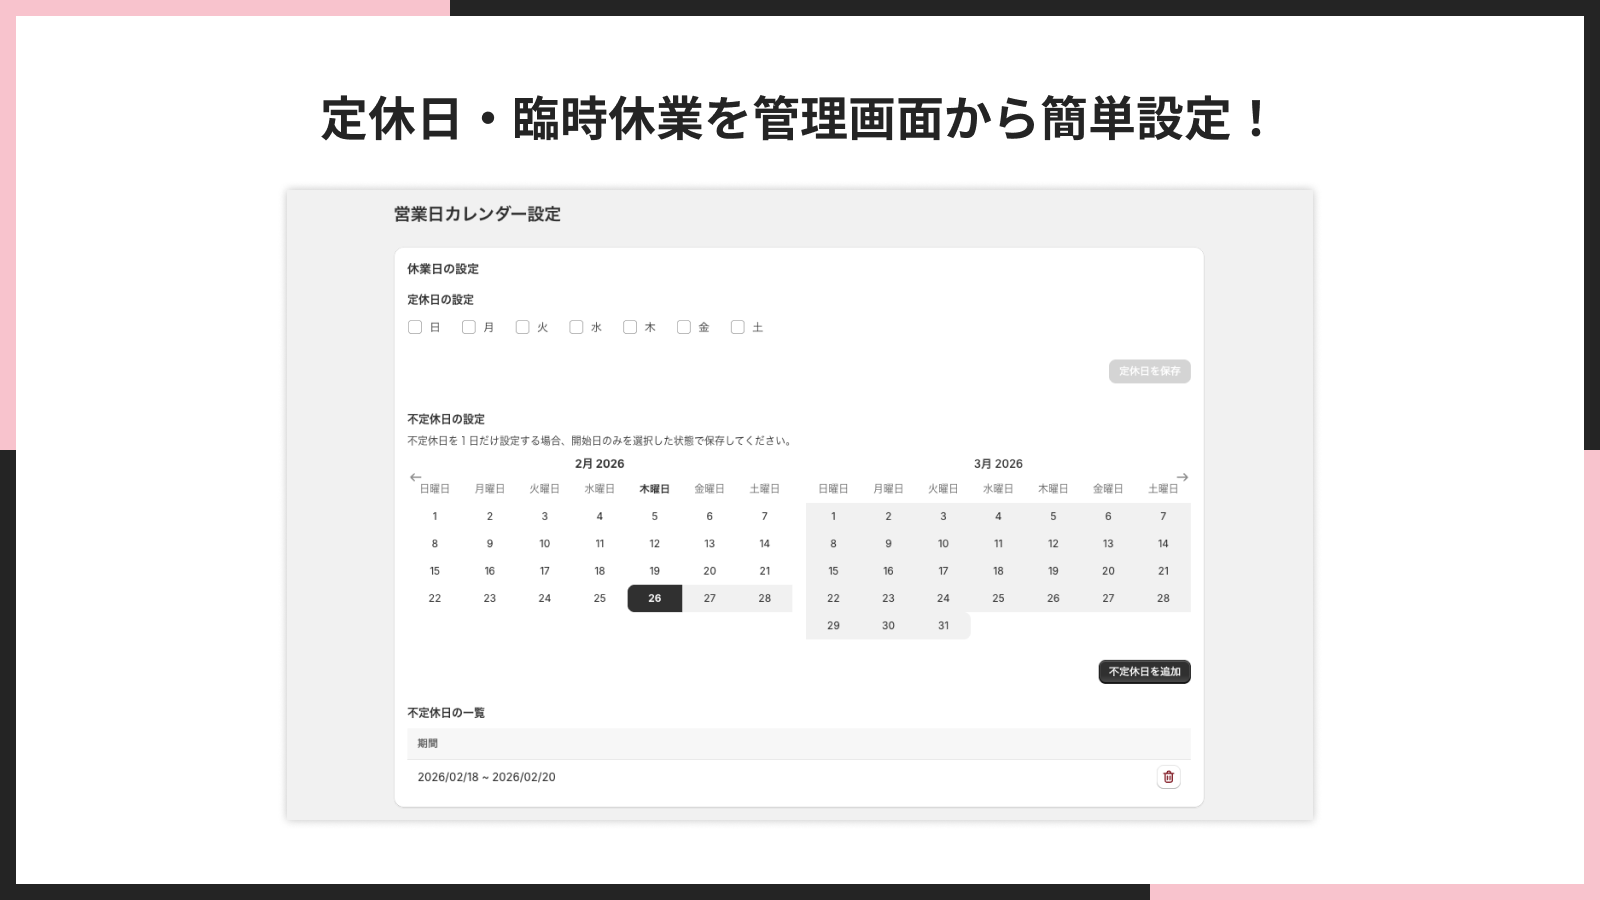Click the 定休日を保存 button
This screenshot has height=900, width=1600.
[x=1149, y=371]
